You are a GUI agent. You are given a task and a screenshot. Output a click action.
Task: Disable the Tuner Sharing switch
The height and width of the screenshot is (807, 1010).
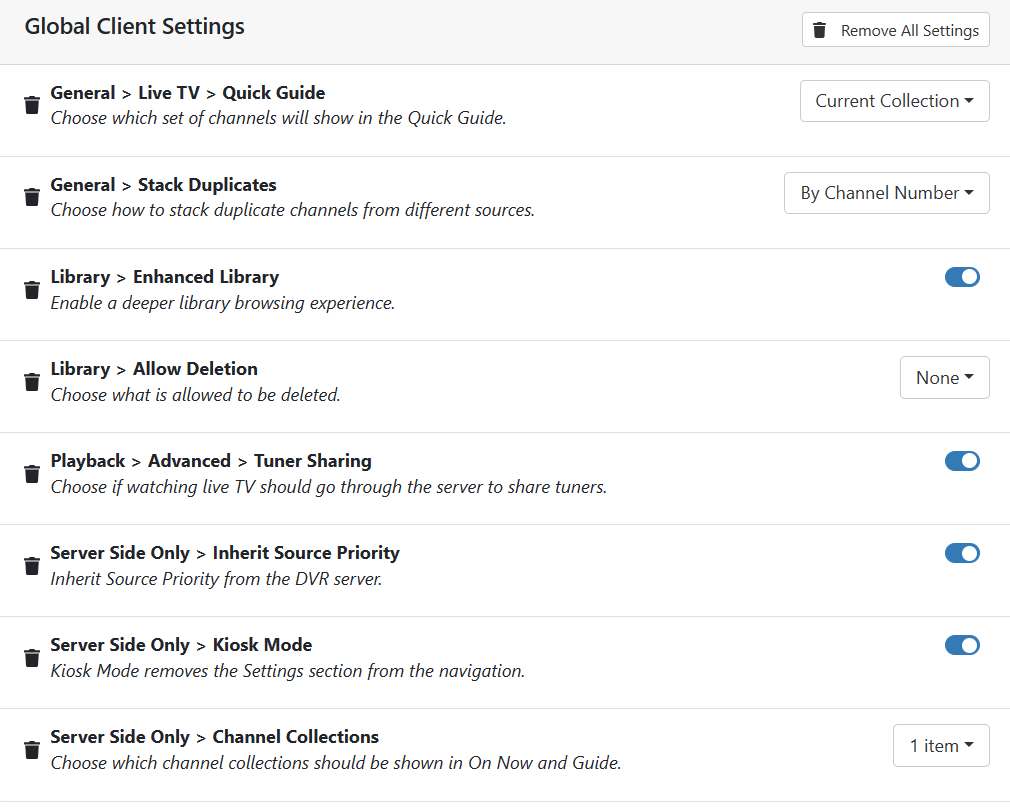tap(962, 461)
